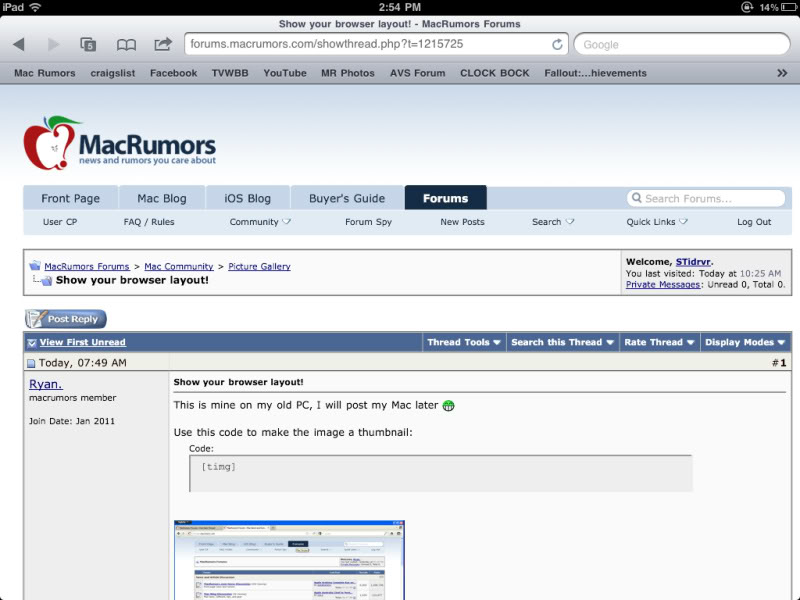Follow Picture Gallery breadcrumb link
Image resolution: width=800 pixels, height=600 pixels.
[x=259, y=266]
